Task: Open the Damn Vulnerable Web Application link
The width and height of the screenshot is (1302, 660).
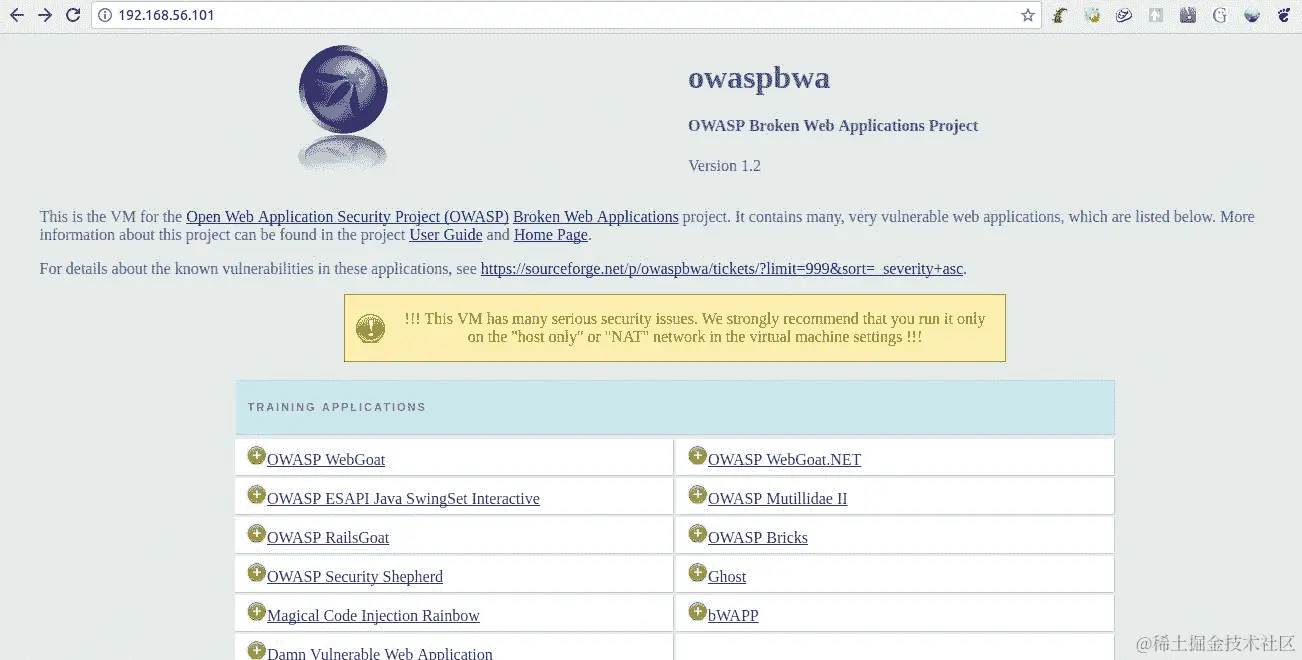Action: tap(380, 653)
